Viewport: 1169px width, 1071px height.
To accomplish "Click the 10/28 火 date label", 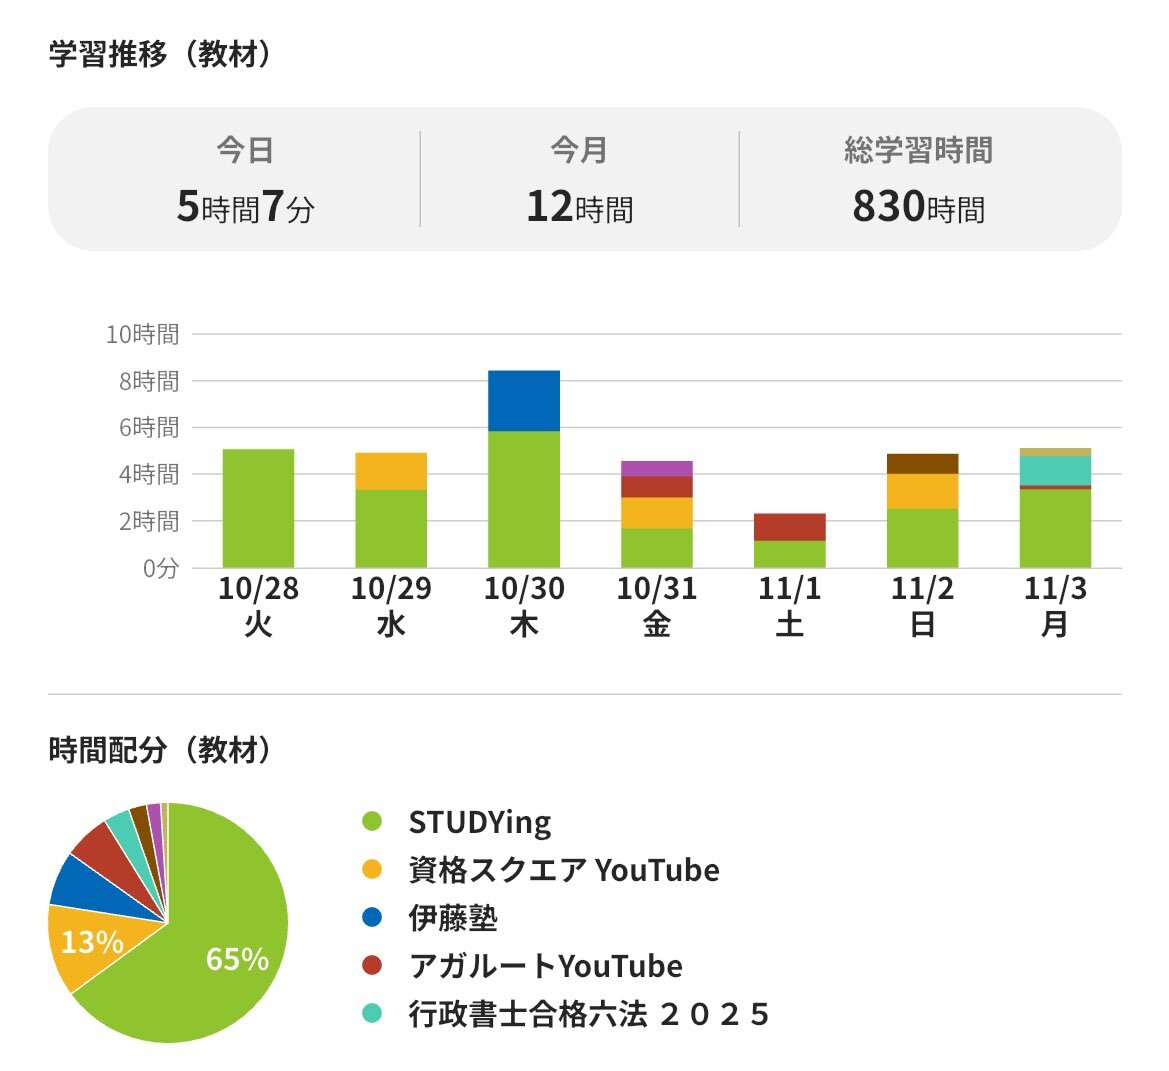I will (258, 606).
